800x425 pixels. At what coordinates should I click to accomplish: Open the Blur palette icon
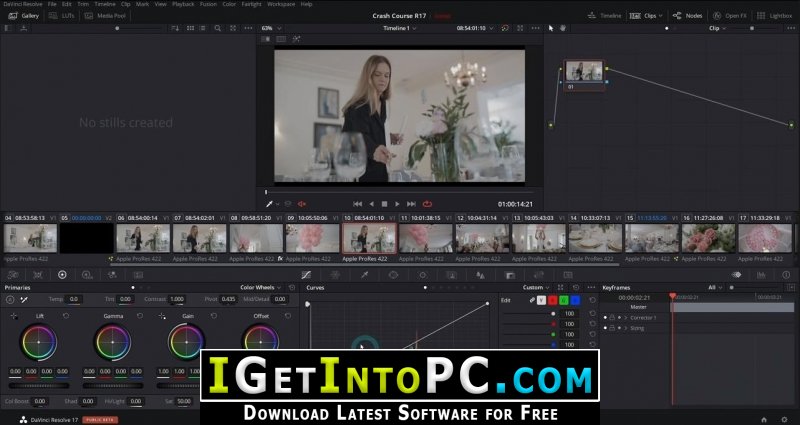(480, 275)
